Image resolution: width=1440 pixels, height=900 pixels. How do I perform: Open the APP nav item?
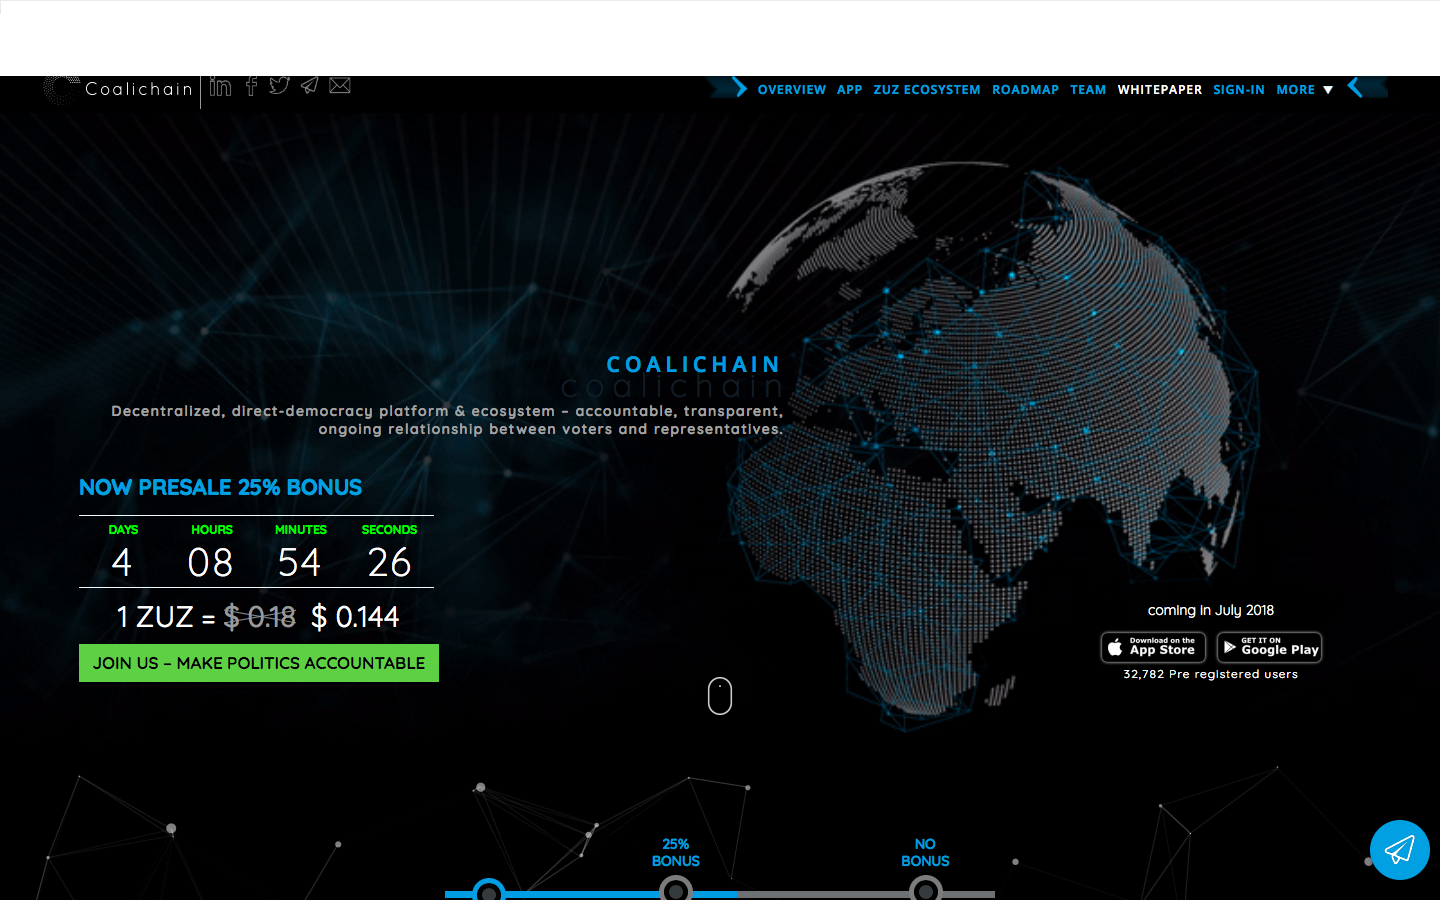850,90
